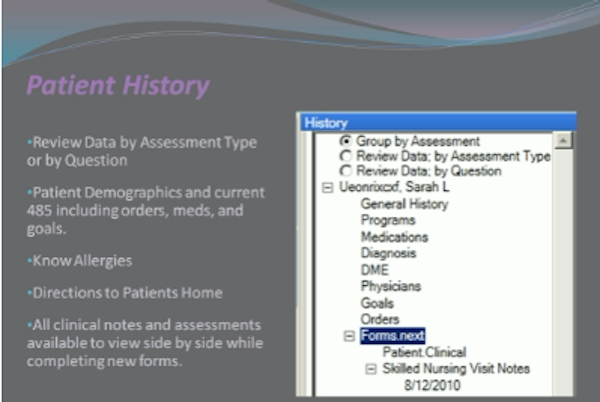Open the Goals tree item
Screen dimensions: 600x402
coord(377,303)
